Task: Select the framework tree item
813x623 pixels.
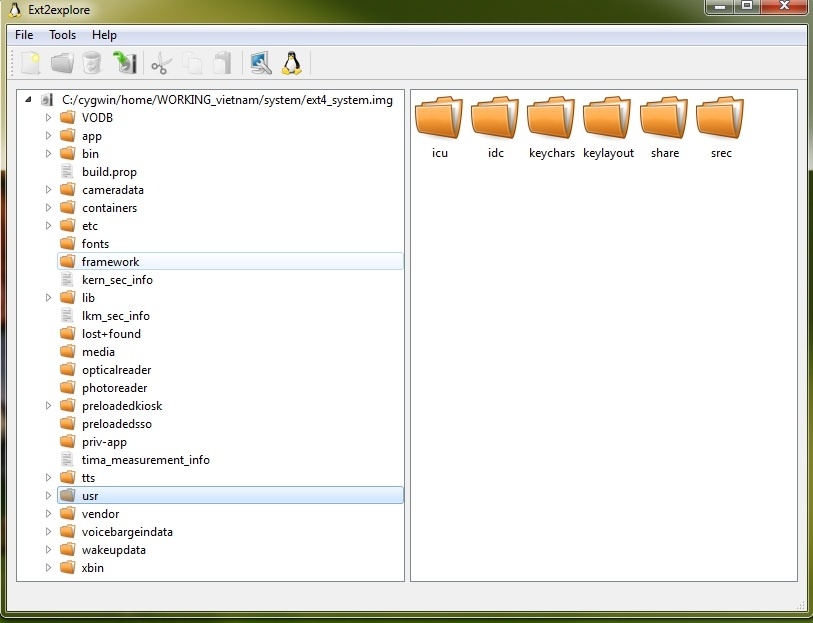Action: pos(230,261)
